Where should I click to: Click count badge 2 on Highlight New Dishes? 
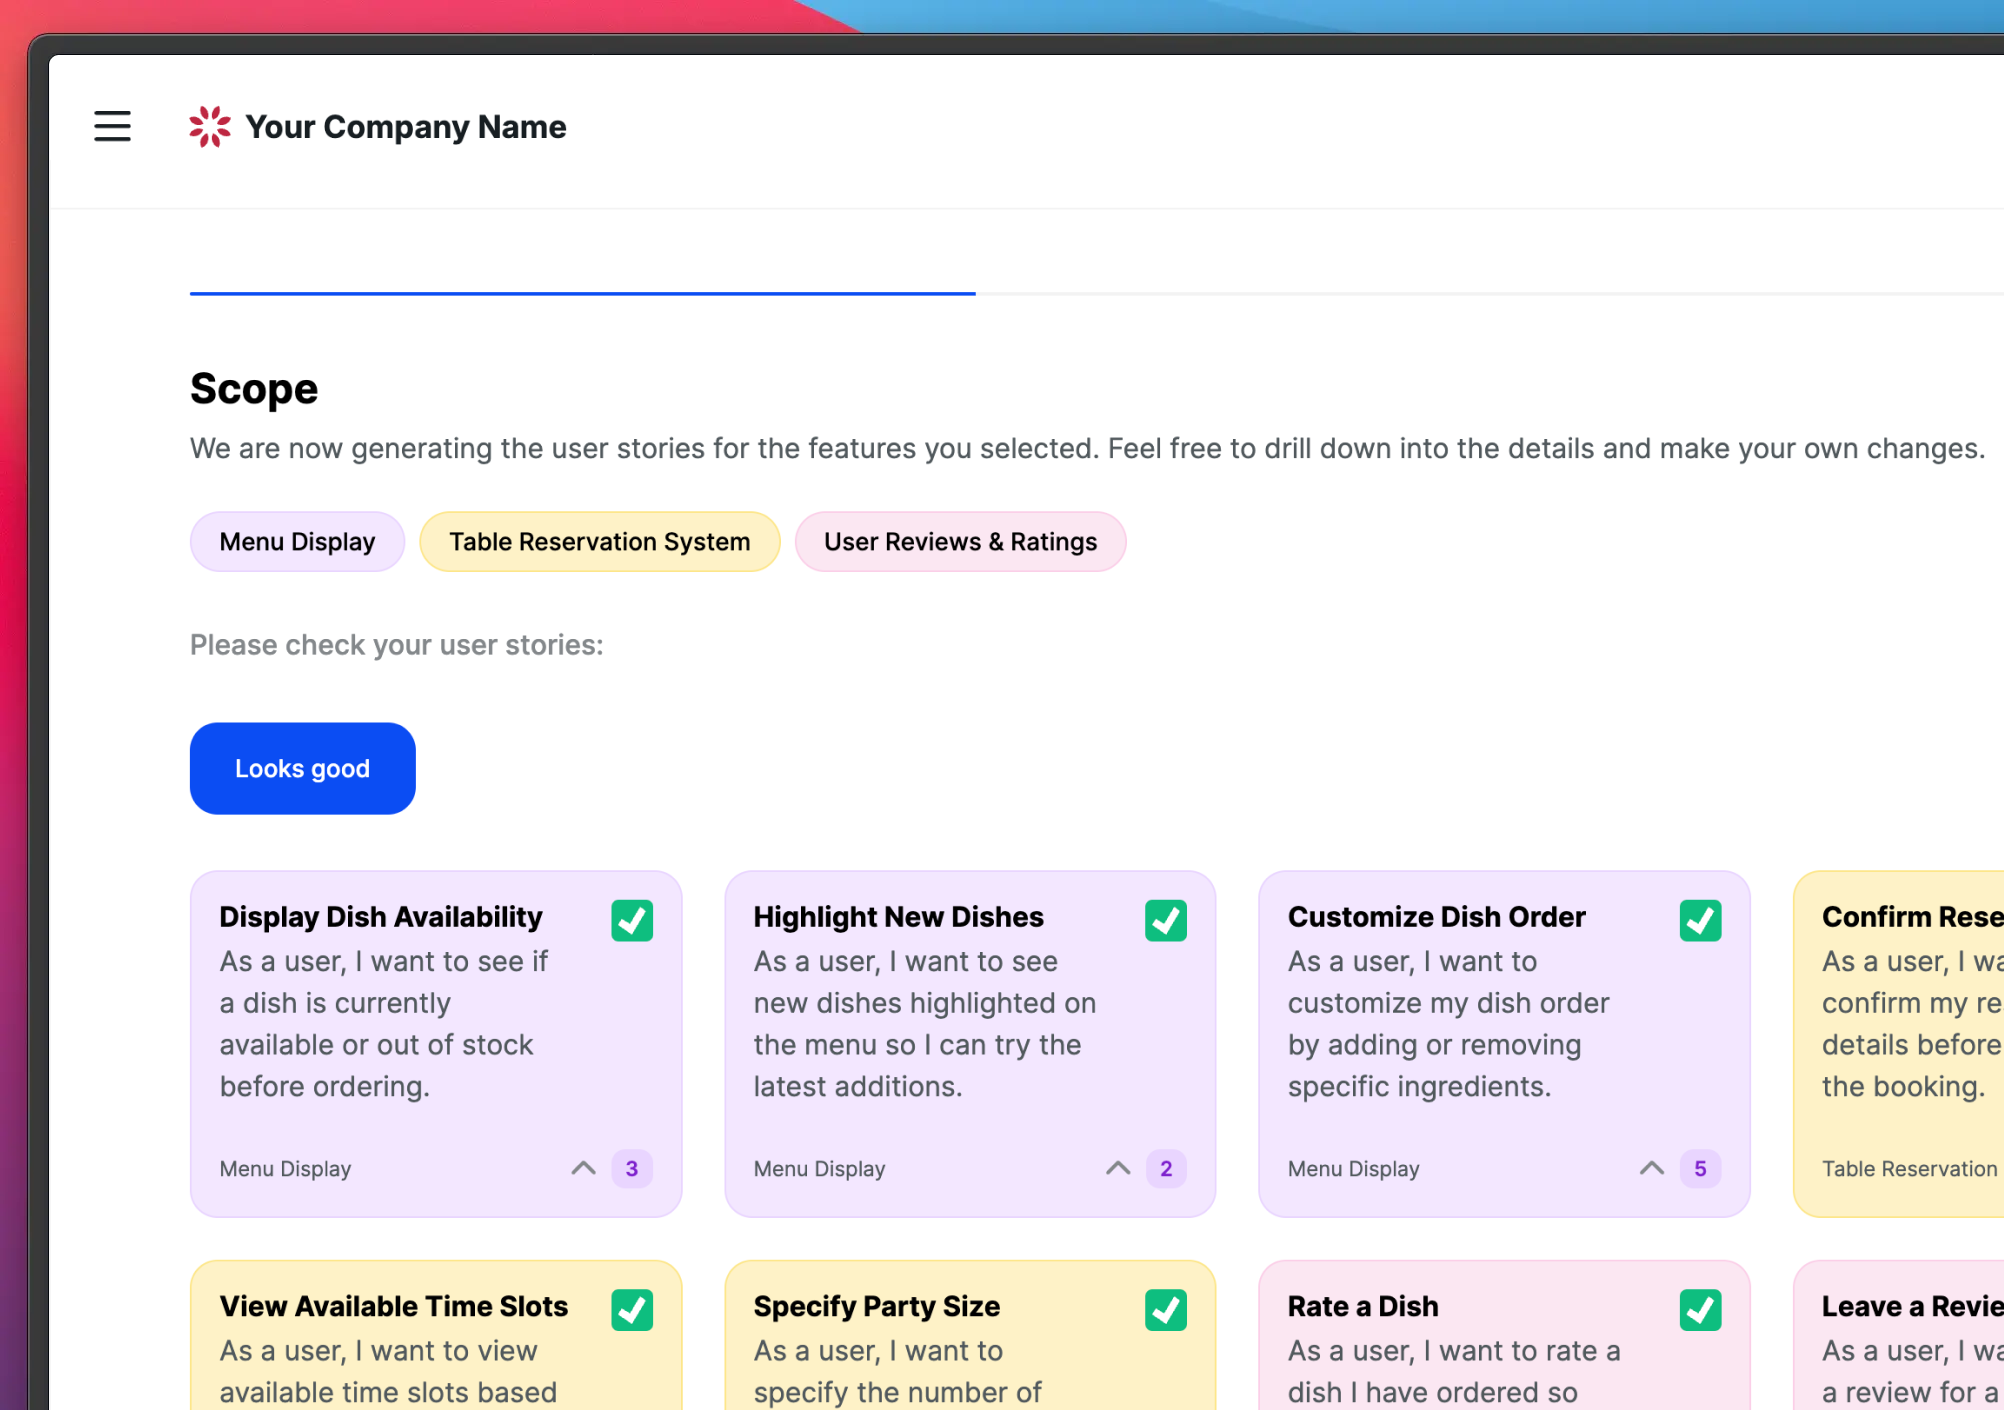[x=1166, y=1168]
